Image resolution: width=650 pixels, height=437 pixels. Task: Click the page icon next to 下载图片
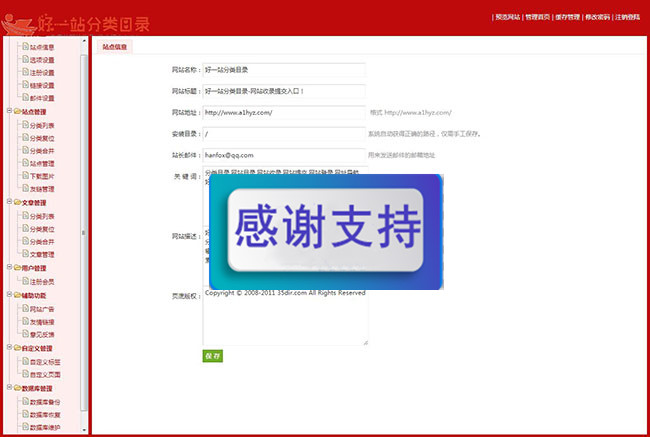[25, 175]
